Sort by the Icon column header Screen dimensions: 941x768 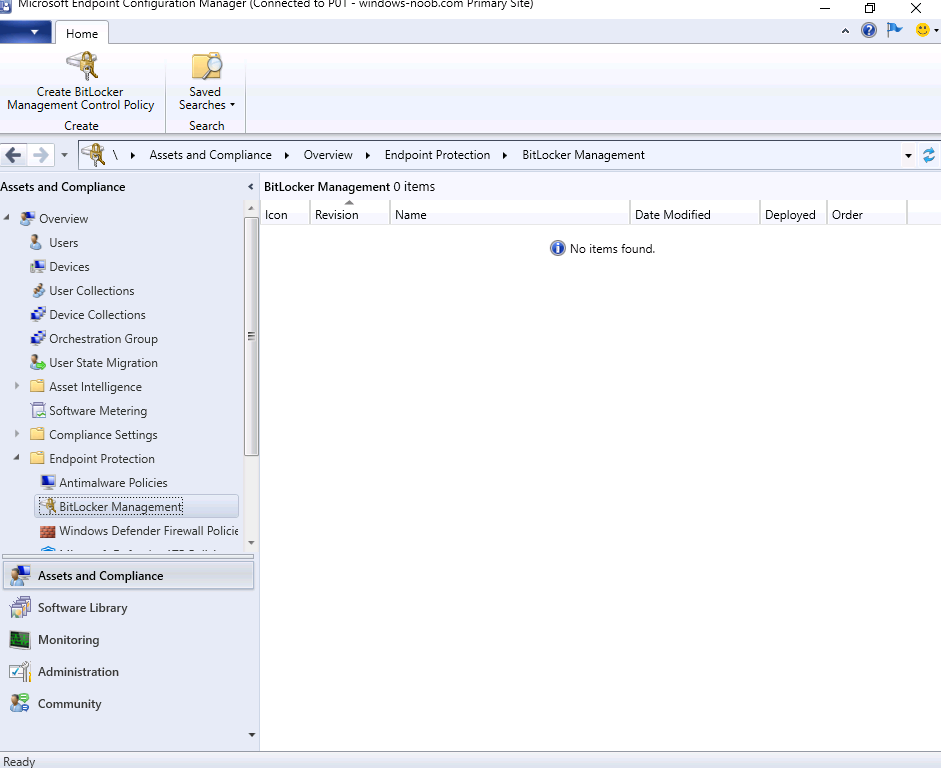(285, 213)
